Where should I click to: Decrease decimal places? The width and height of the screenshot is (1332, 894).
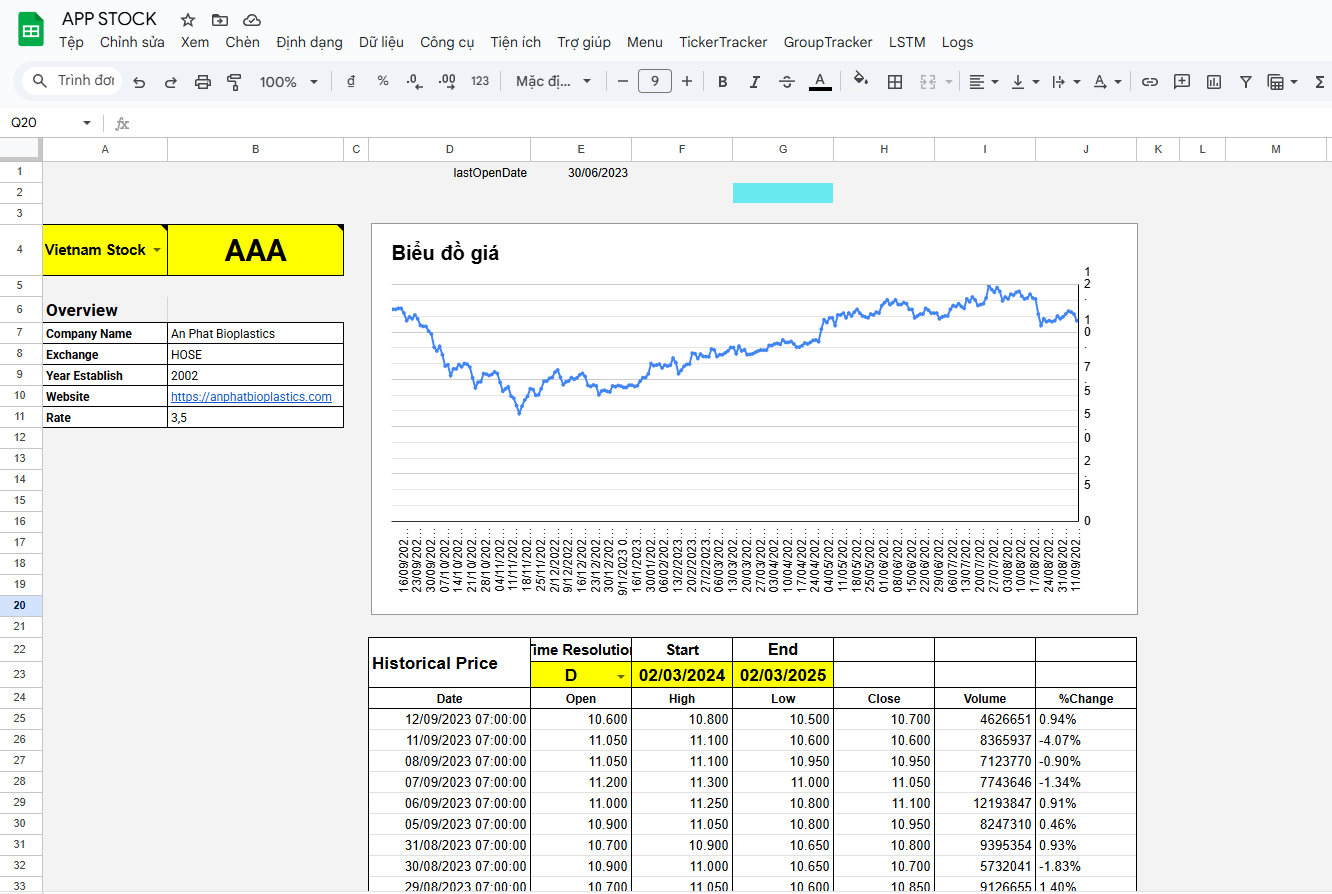tap(415, 81)
